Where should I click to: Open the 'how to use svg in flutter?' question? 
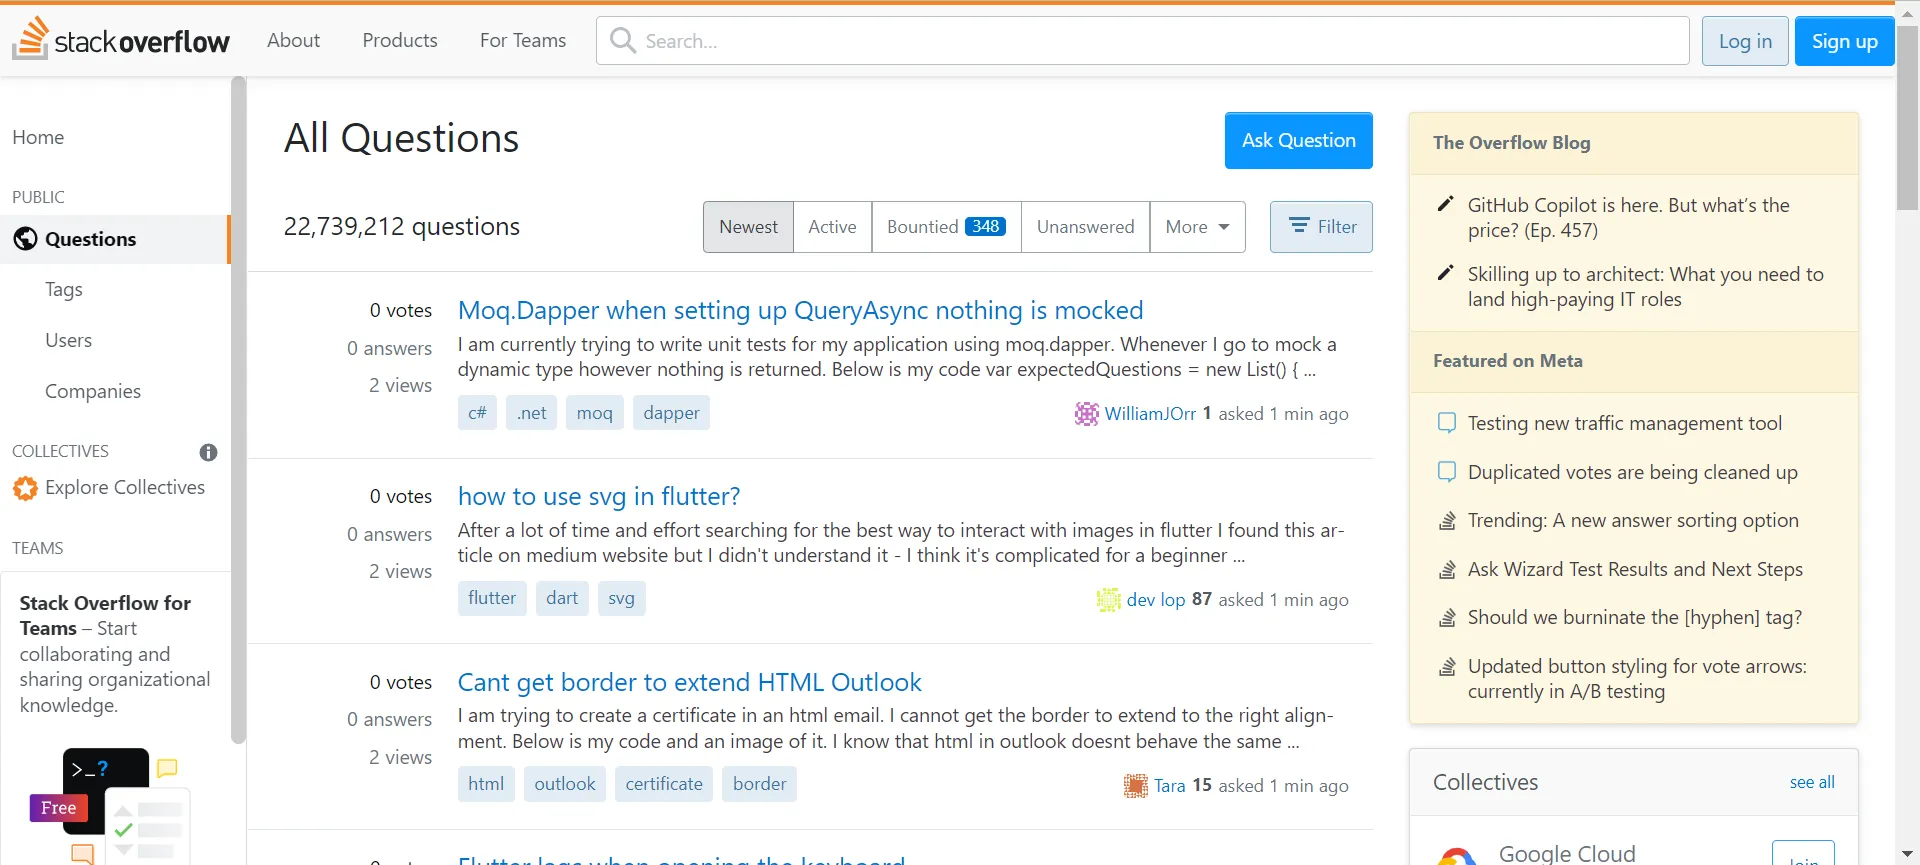(x=599, y=496)
